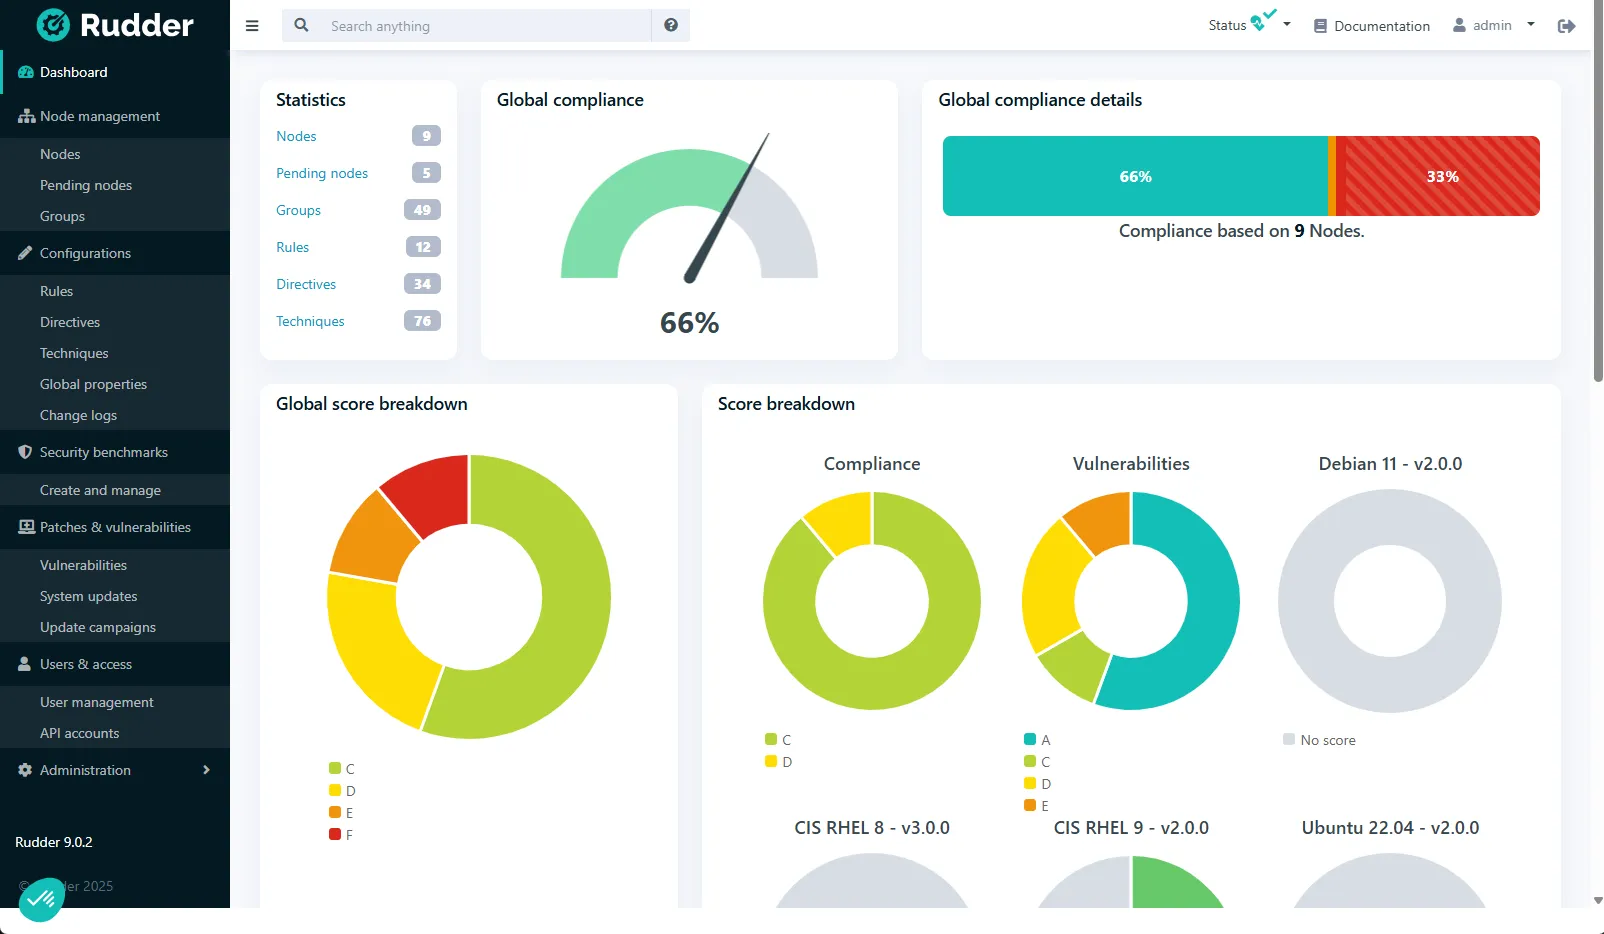Toggle the F legend in Global score breakdown
This screenshot has width=1604, height=934.
(x=341, y=835)
